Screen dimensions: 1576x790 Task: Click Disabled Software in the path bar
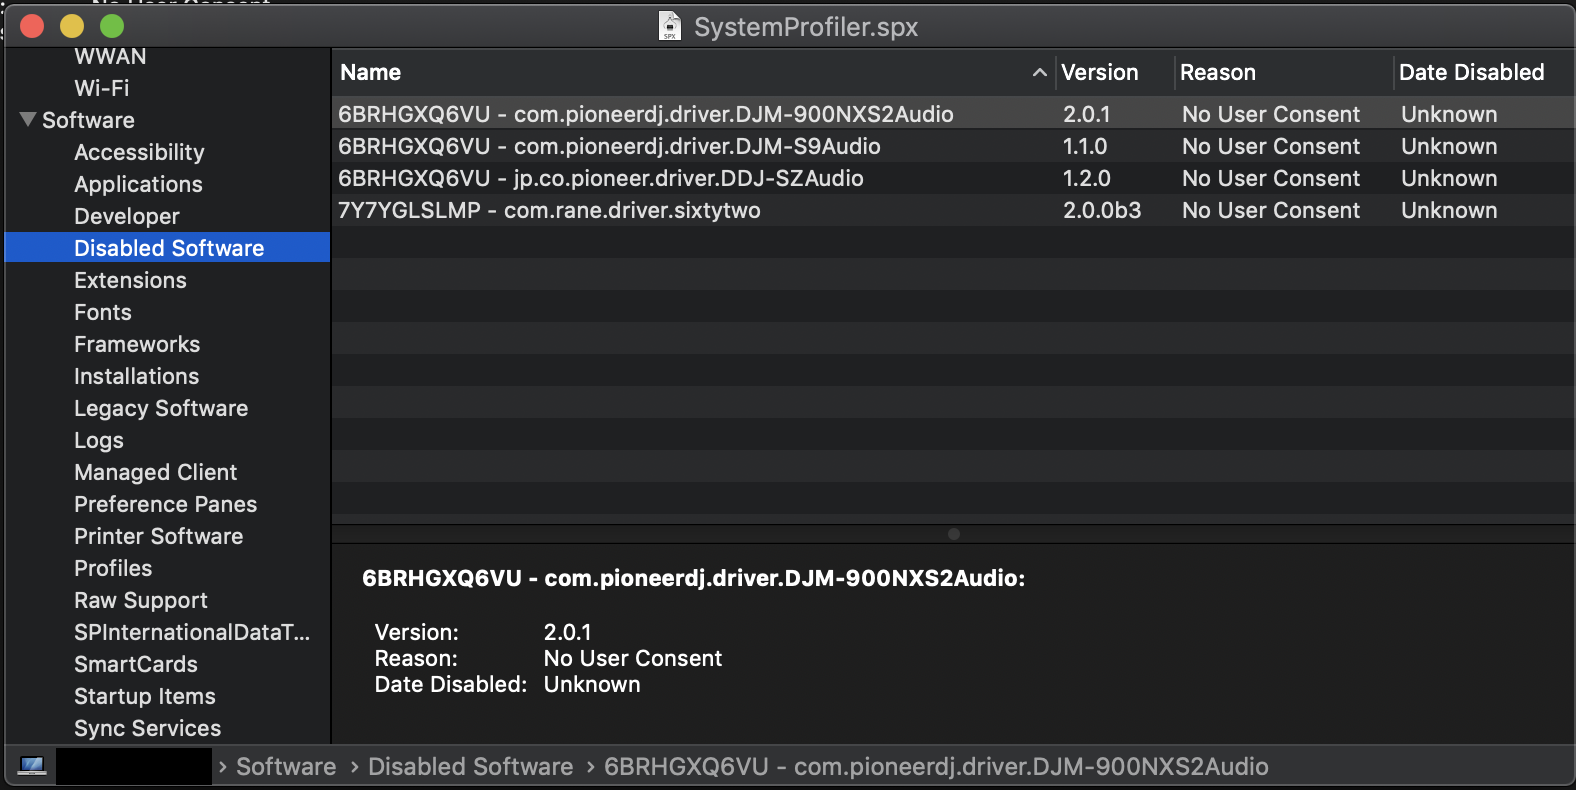coord(471,766)
